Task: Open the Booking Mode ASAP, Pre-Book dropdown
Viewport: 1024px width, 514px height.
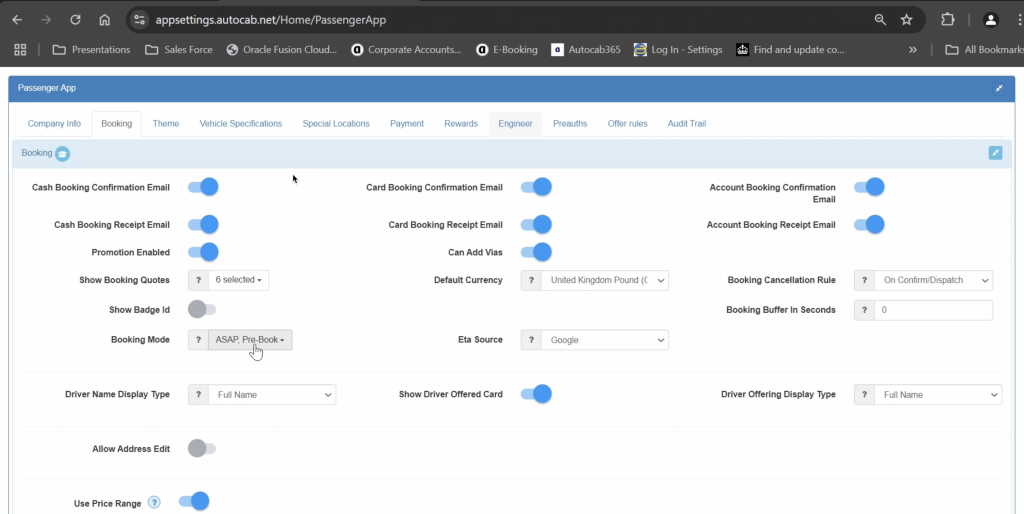Action: [250, 340]
